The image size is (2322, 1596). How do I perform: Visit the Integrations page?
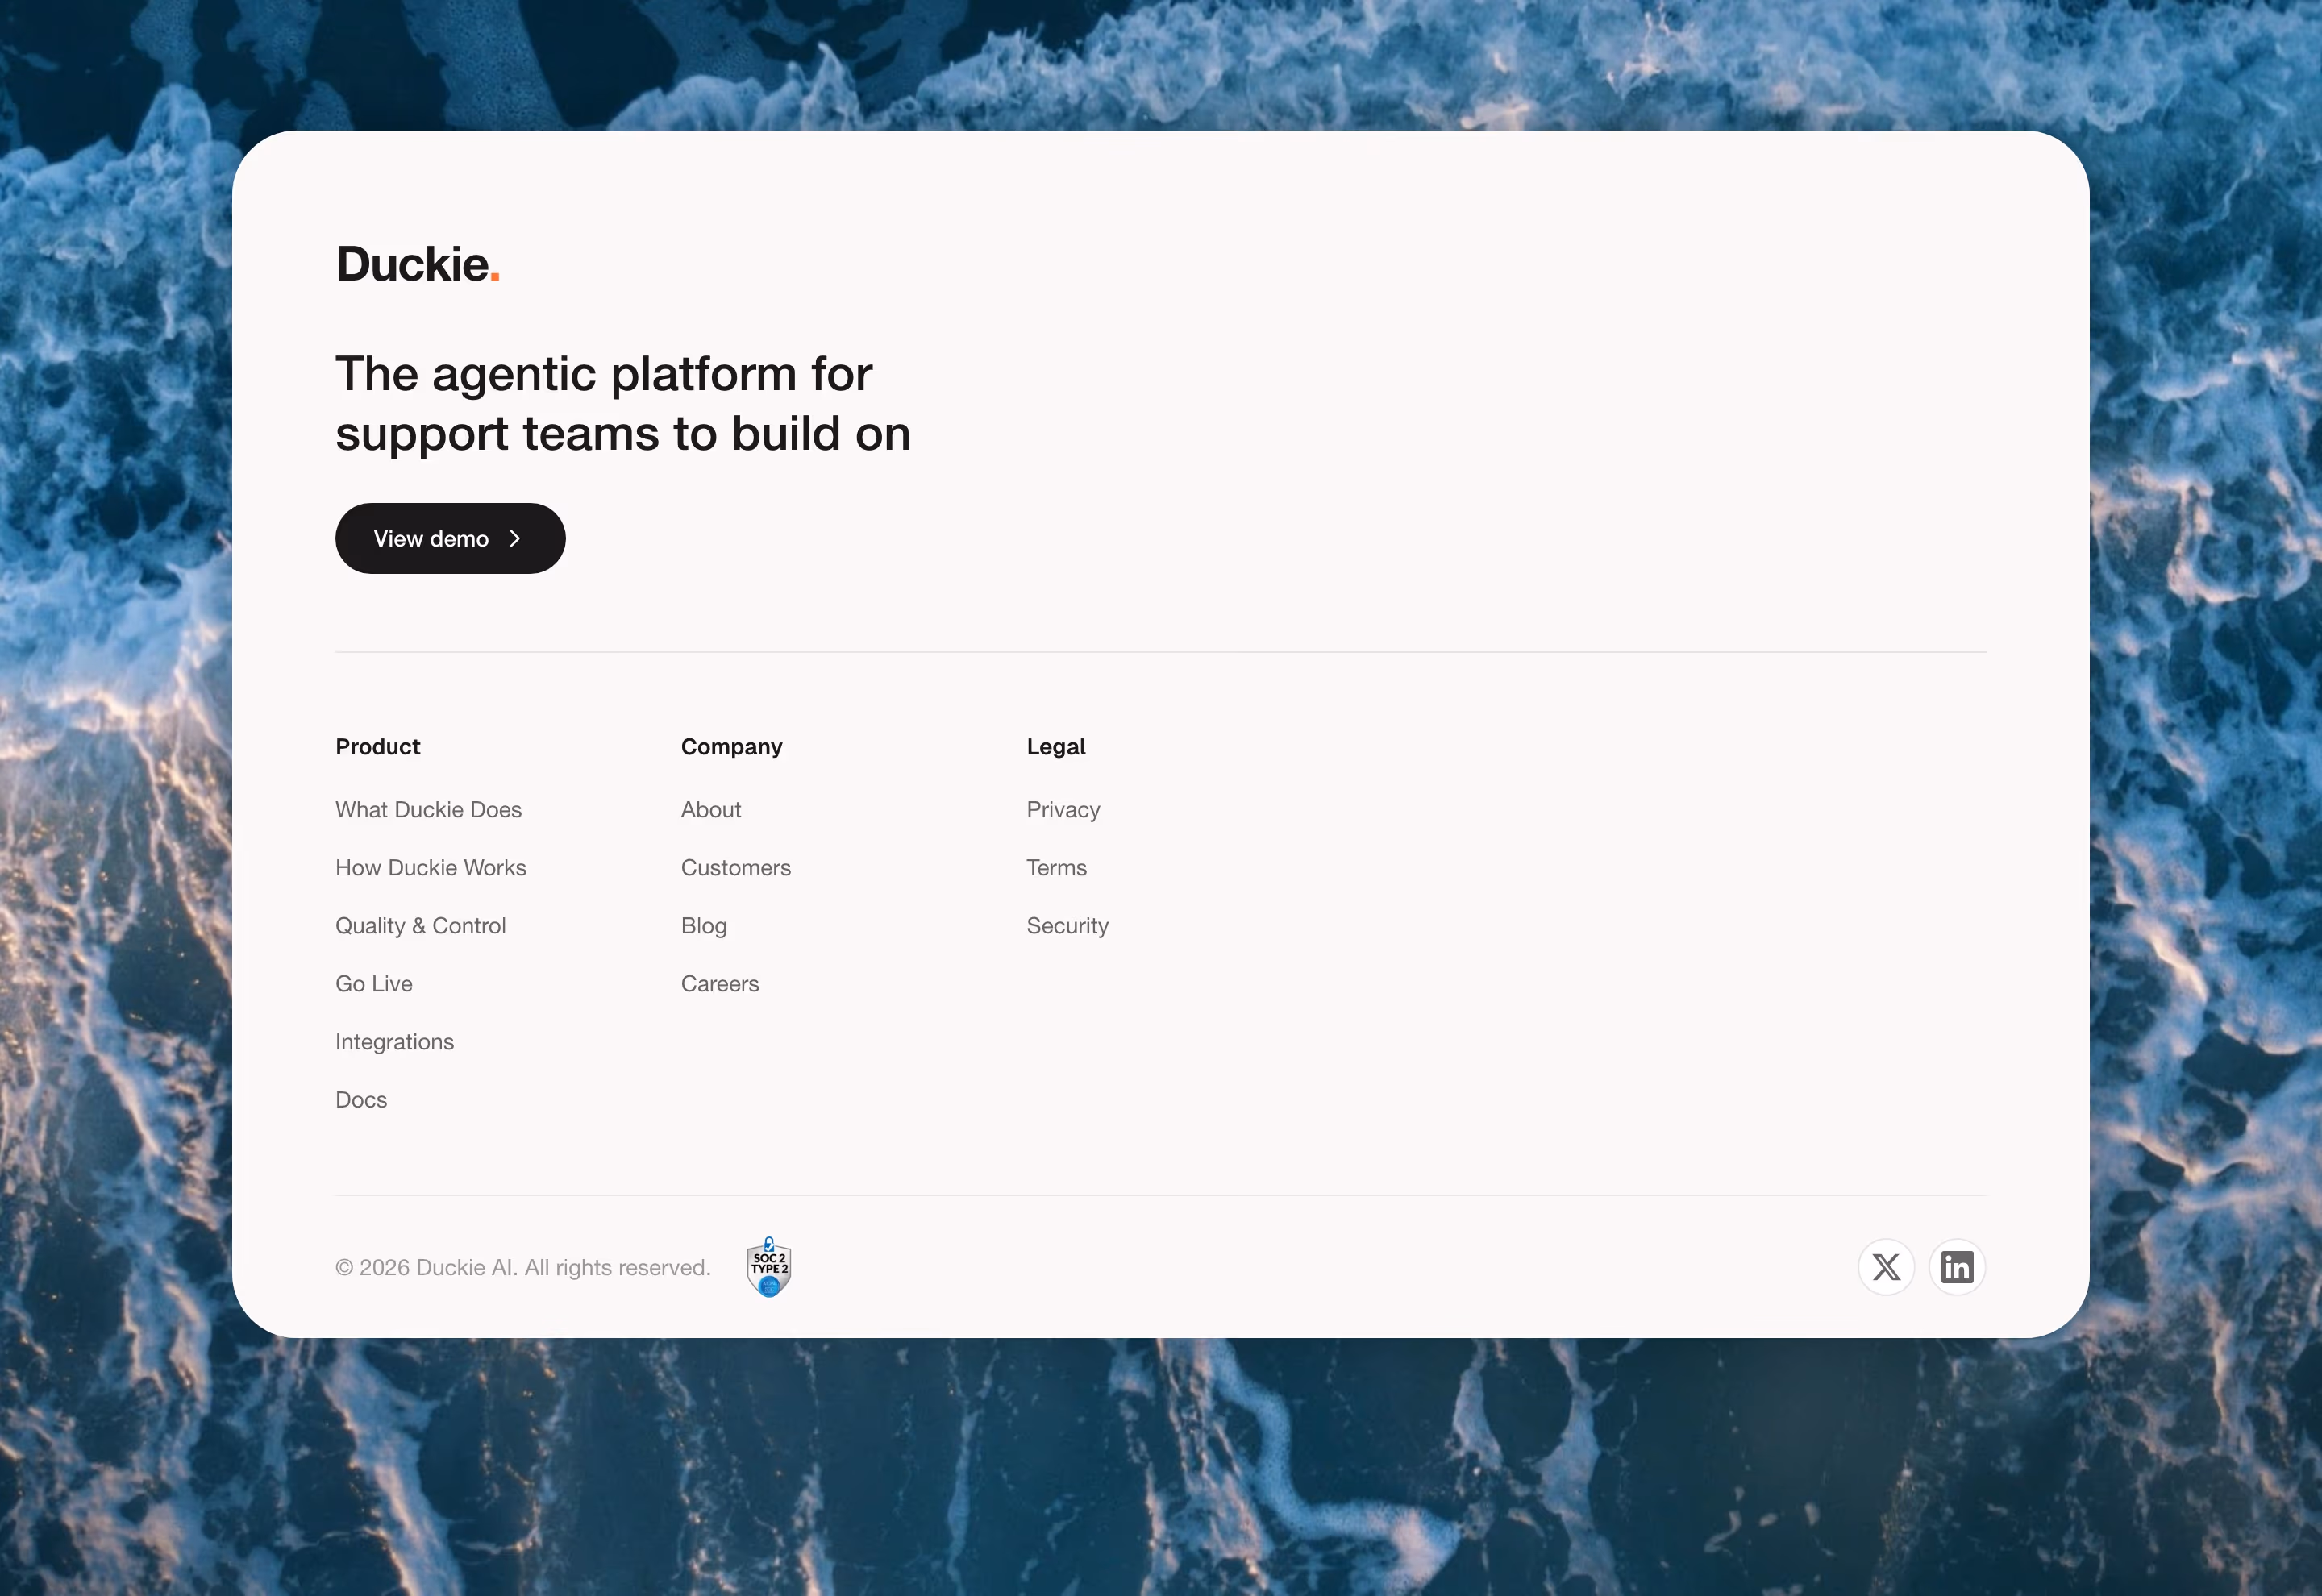(395, 1042)
